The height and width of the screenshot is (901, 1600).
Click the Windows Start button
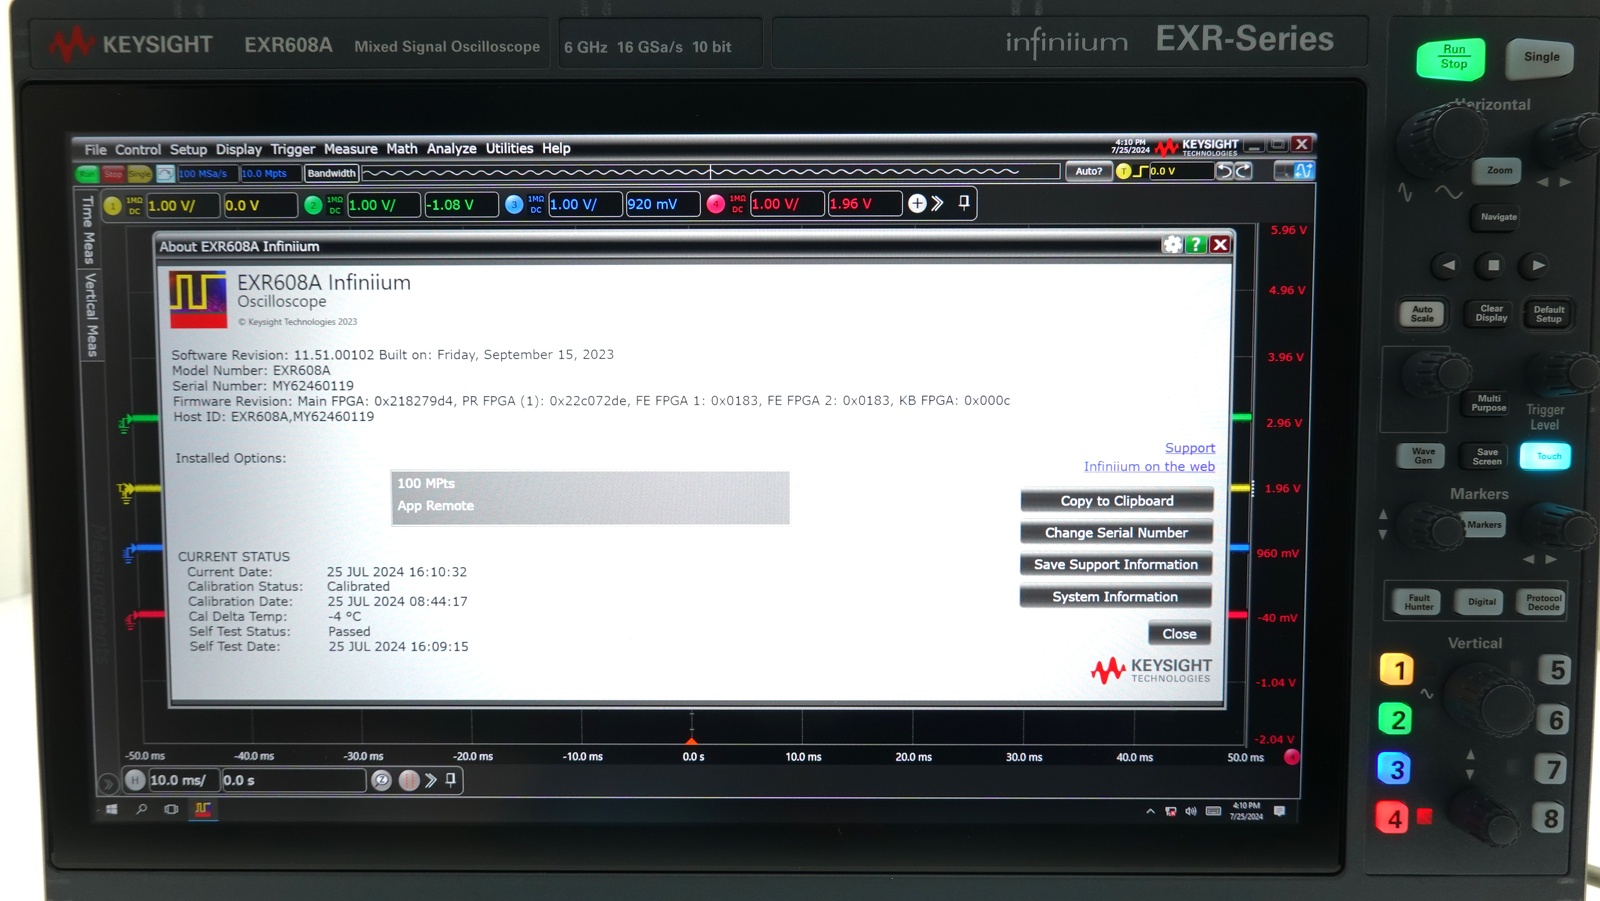[x=112, y=809]
